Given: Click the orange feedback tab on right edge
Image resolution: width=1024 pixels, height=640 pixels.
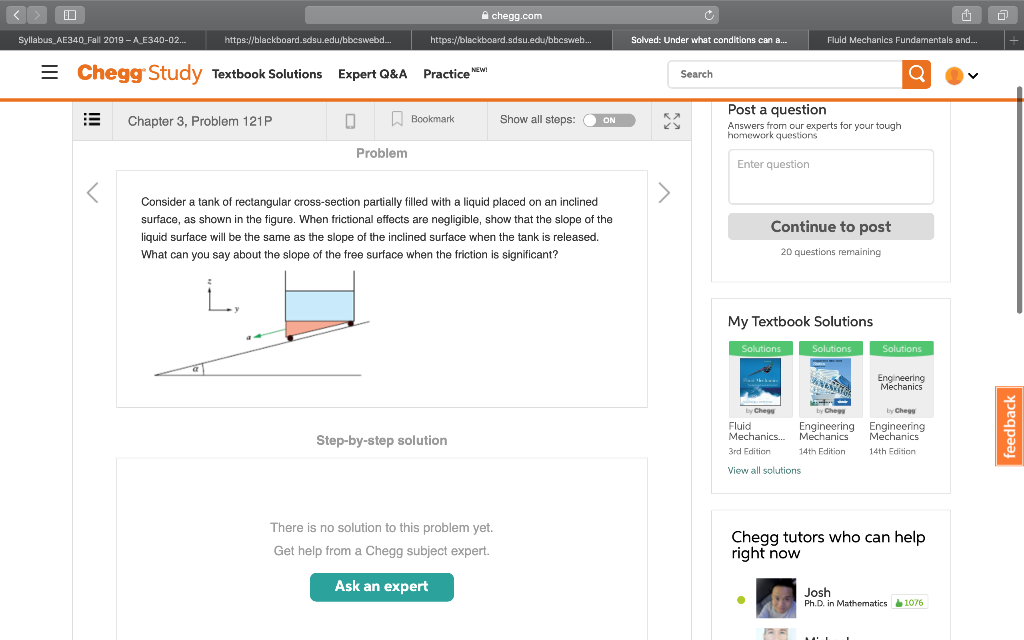Looking at the screenshot, I should (1009, 426).
